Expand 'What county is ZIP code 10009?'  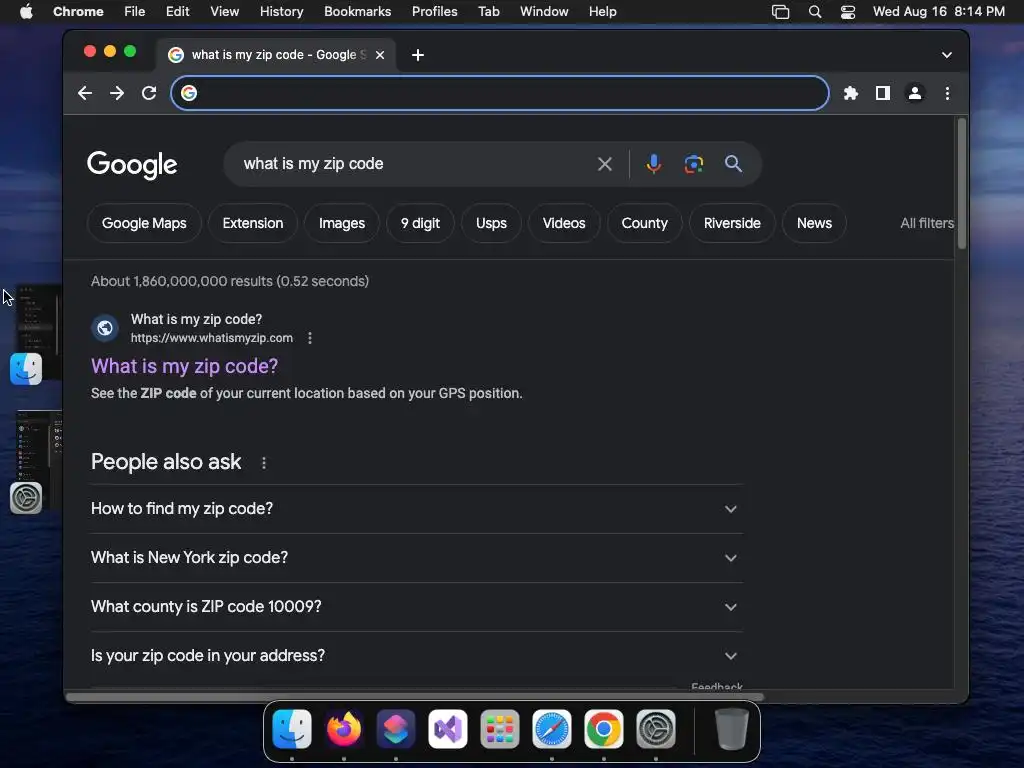[417, 607]
